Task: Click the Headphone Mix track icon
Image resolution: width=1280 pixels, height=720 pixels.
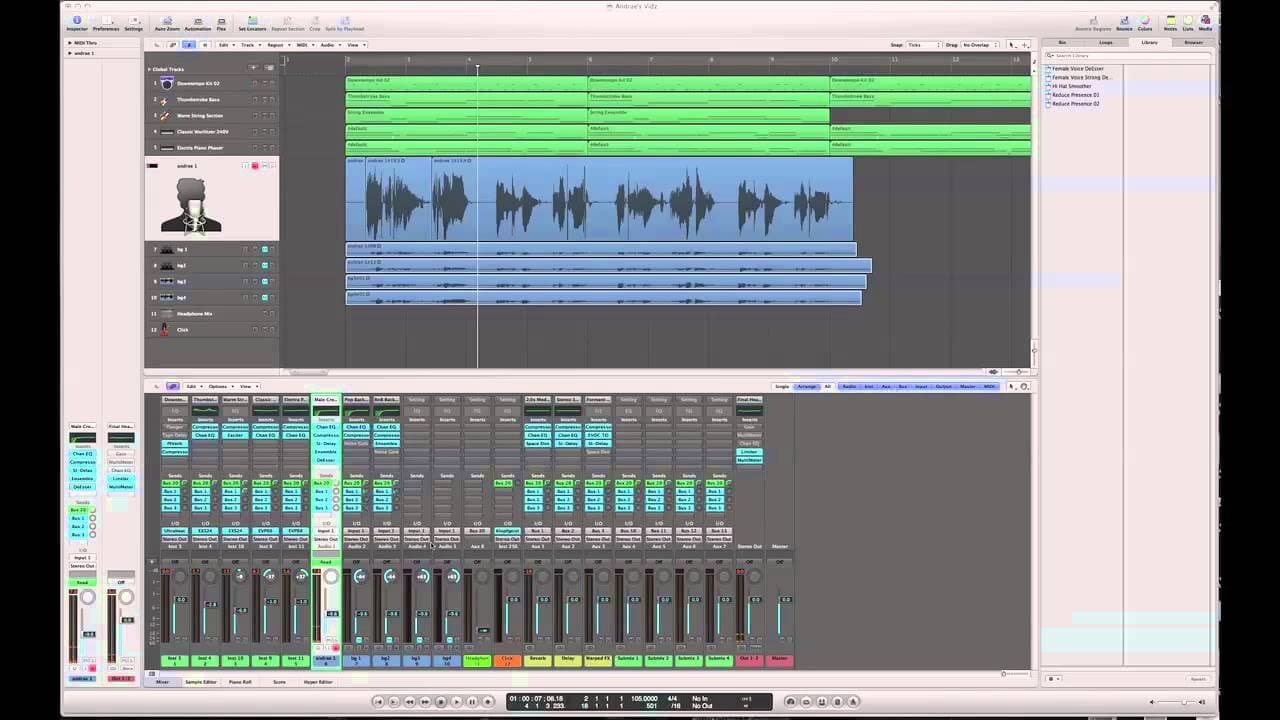Action: click(x=167, y=313)
